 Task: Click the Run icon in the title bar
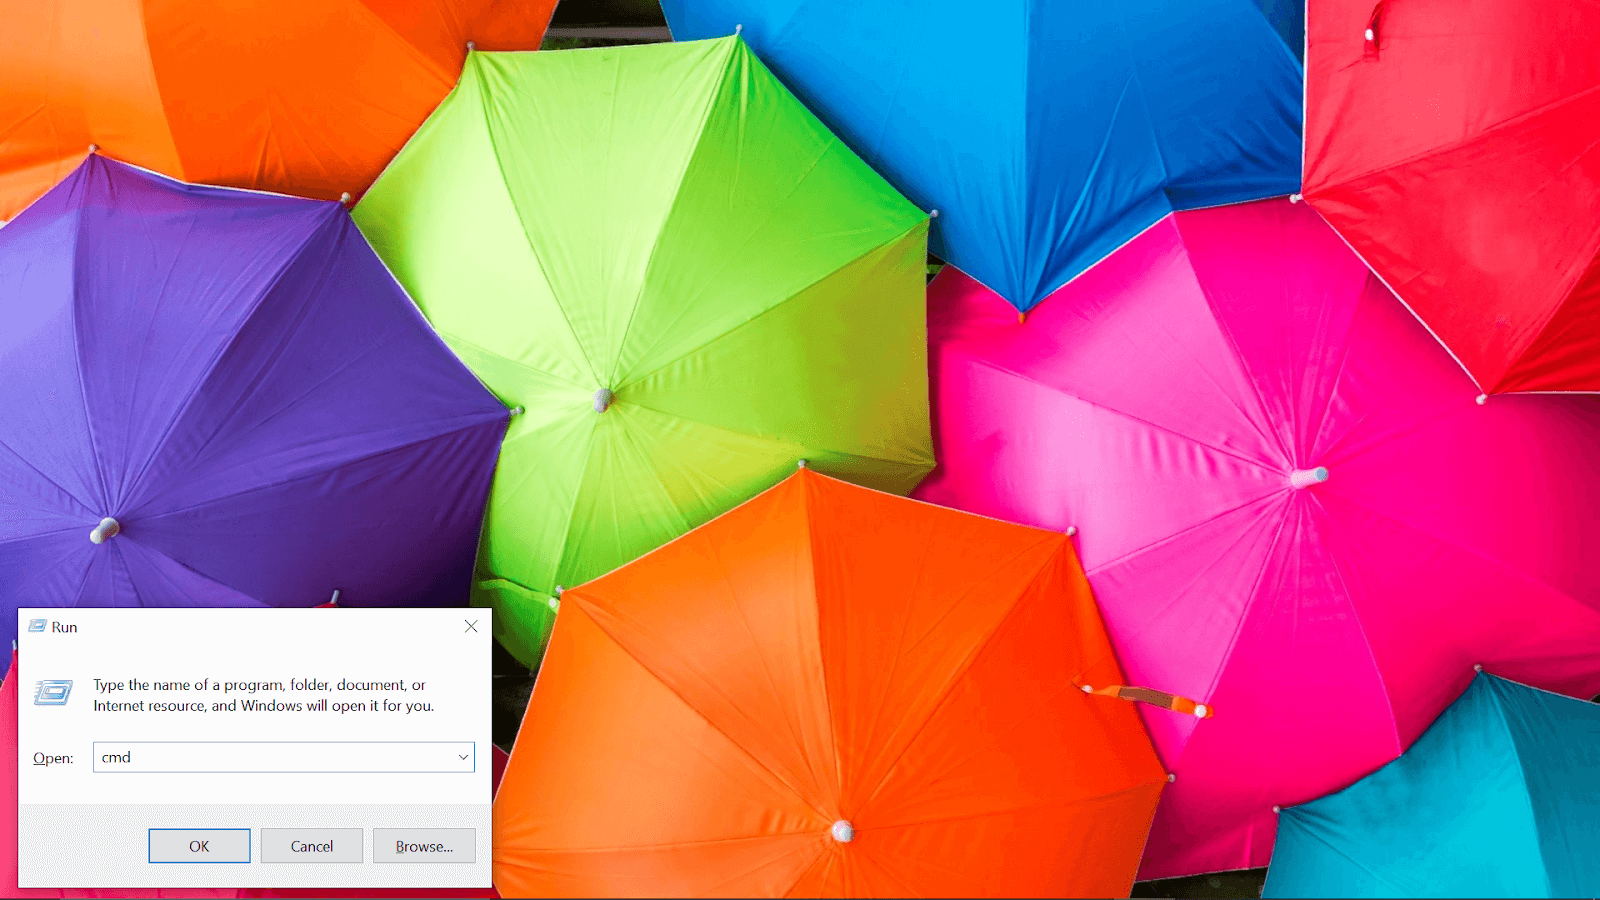[37, 627]
